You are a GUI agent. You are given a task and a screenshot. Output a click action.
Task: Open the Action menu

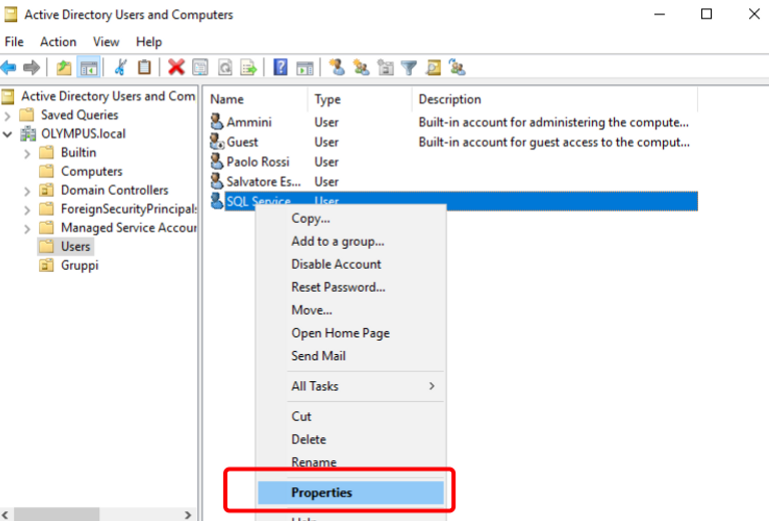(58, 42)
